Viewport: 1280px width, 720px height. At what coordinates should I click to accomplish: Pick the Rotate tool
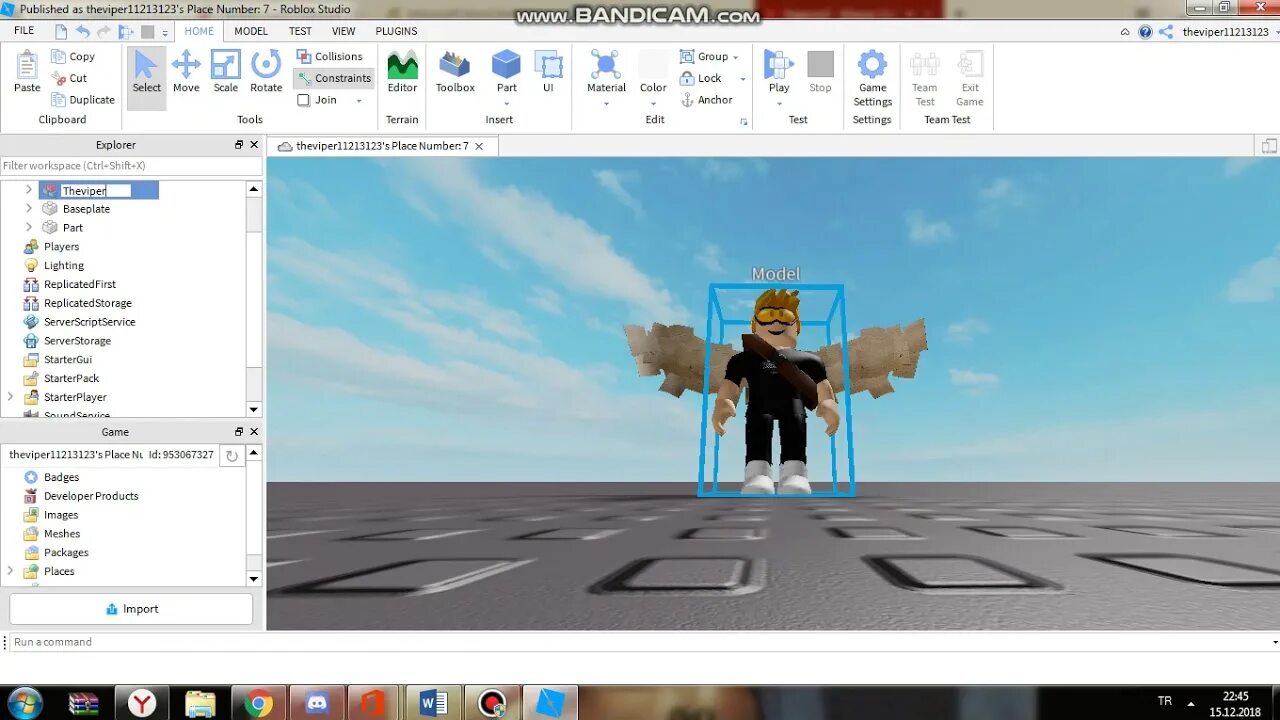(266, 73)
